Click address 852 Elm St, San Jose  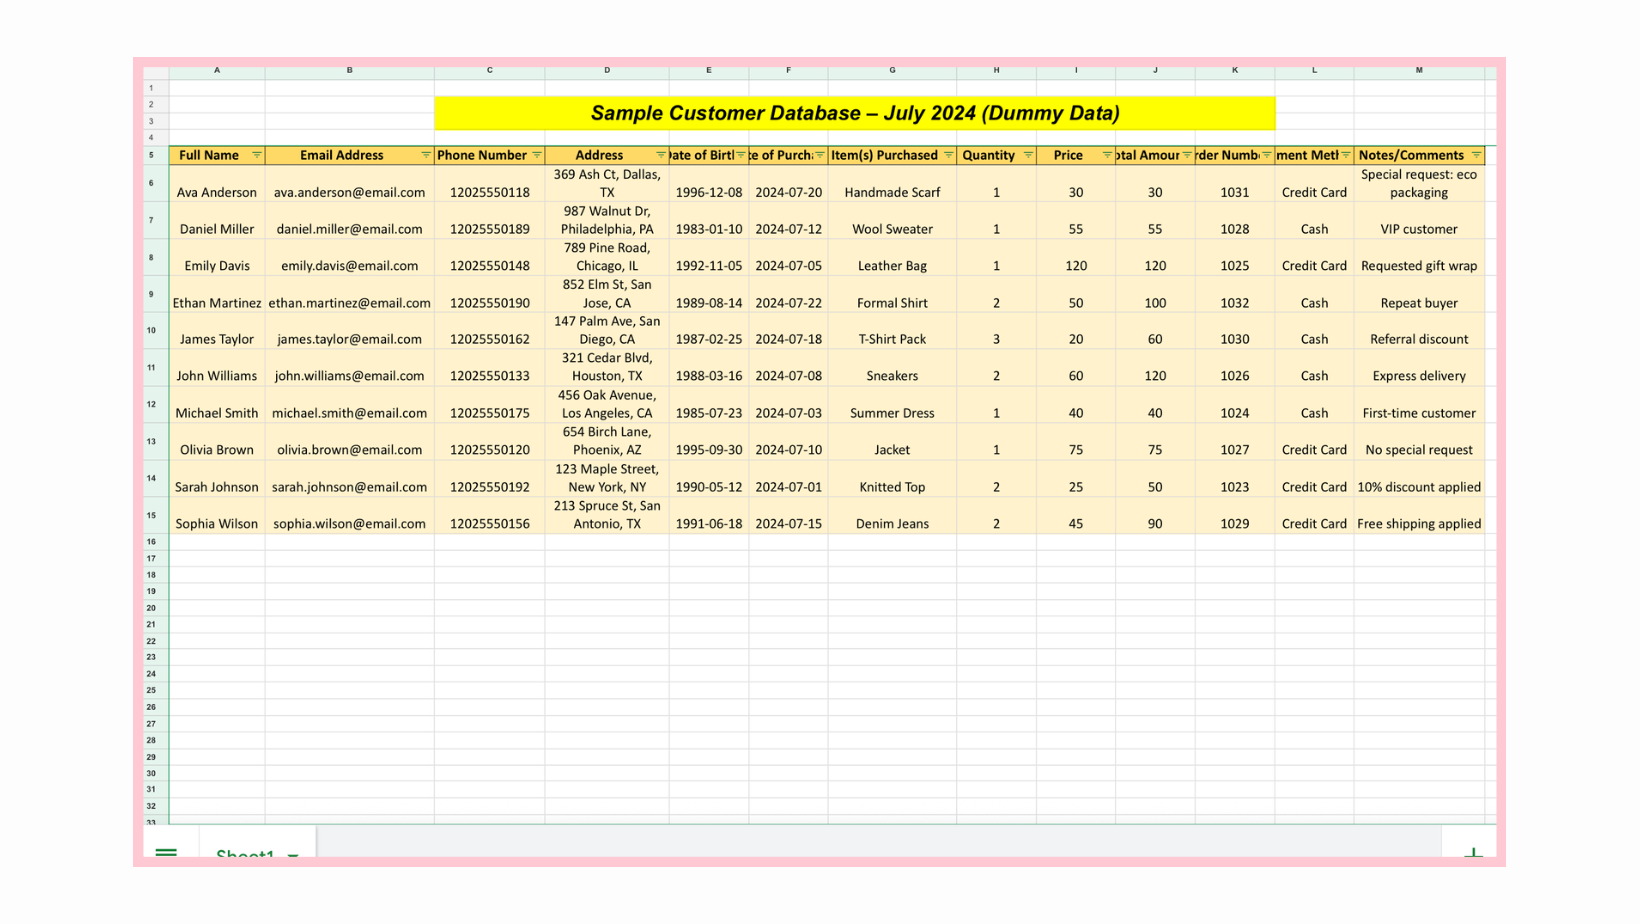pos(607,294)
